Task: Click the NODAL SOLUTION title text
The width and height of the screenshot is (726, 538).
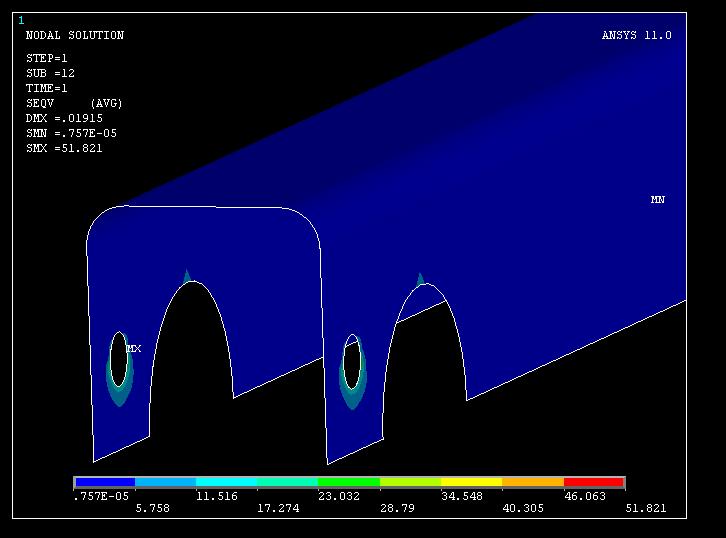Action: click(75, 35)
